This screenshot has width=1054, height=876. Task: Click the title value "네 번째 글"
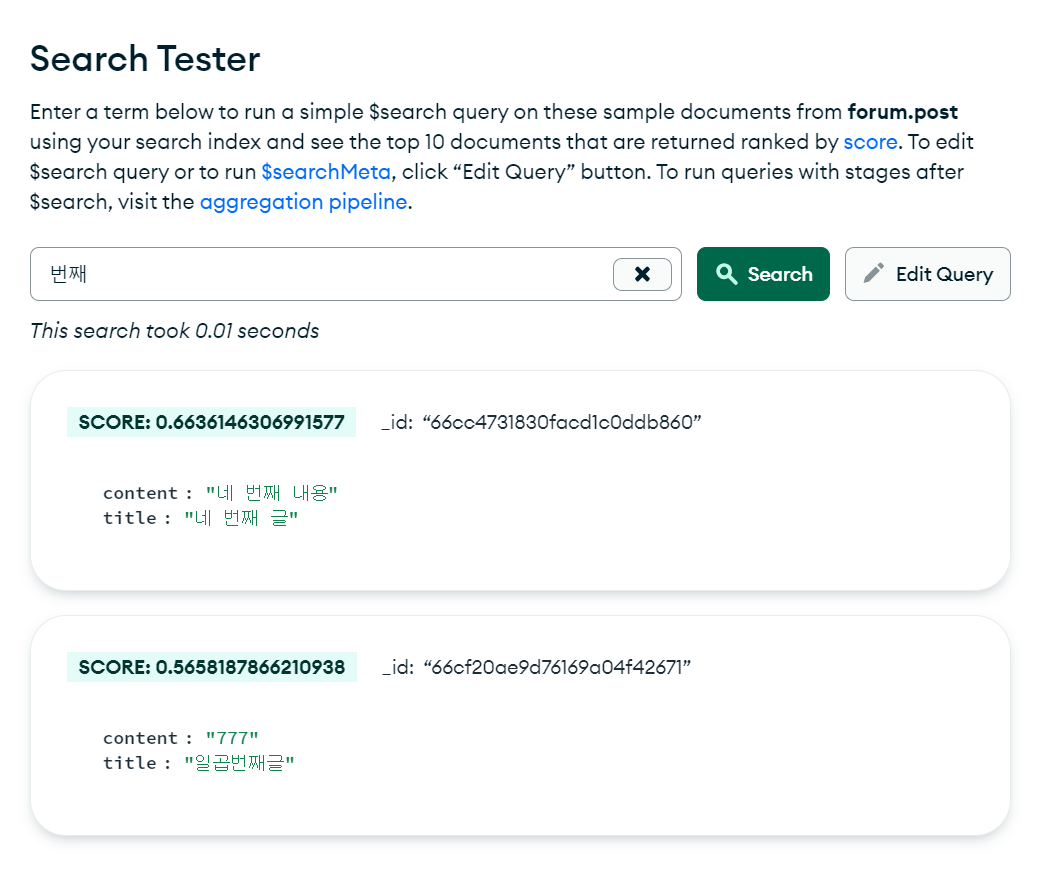coord(242,518)
